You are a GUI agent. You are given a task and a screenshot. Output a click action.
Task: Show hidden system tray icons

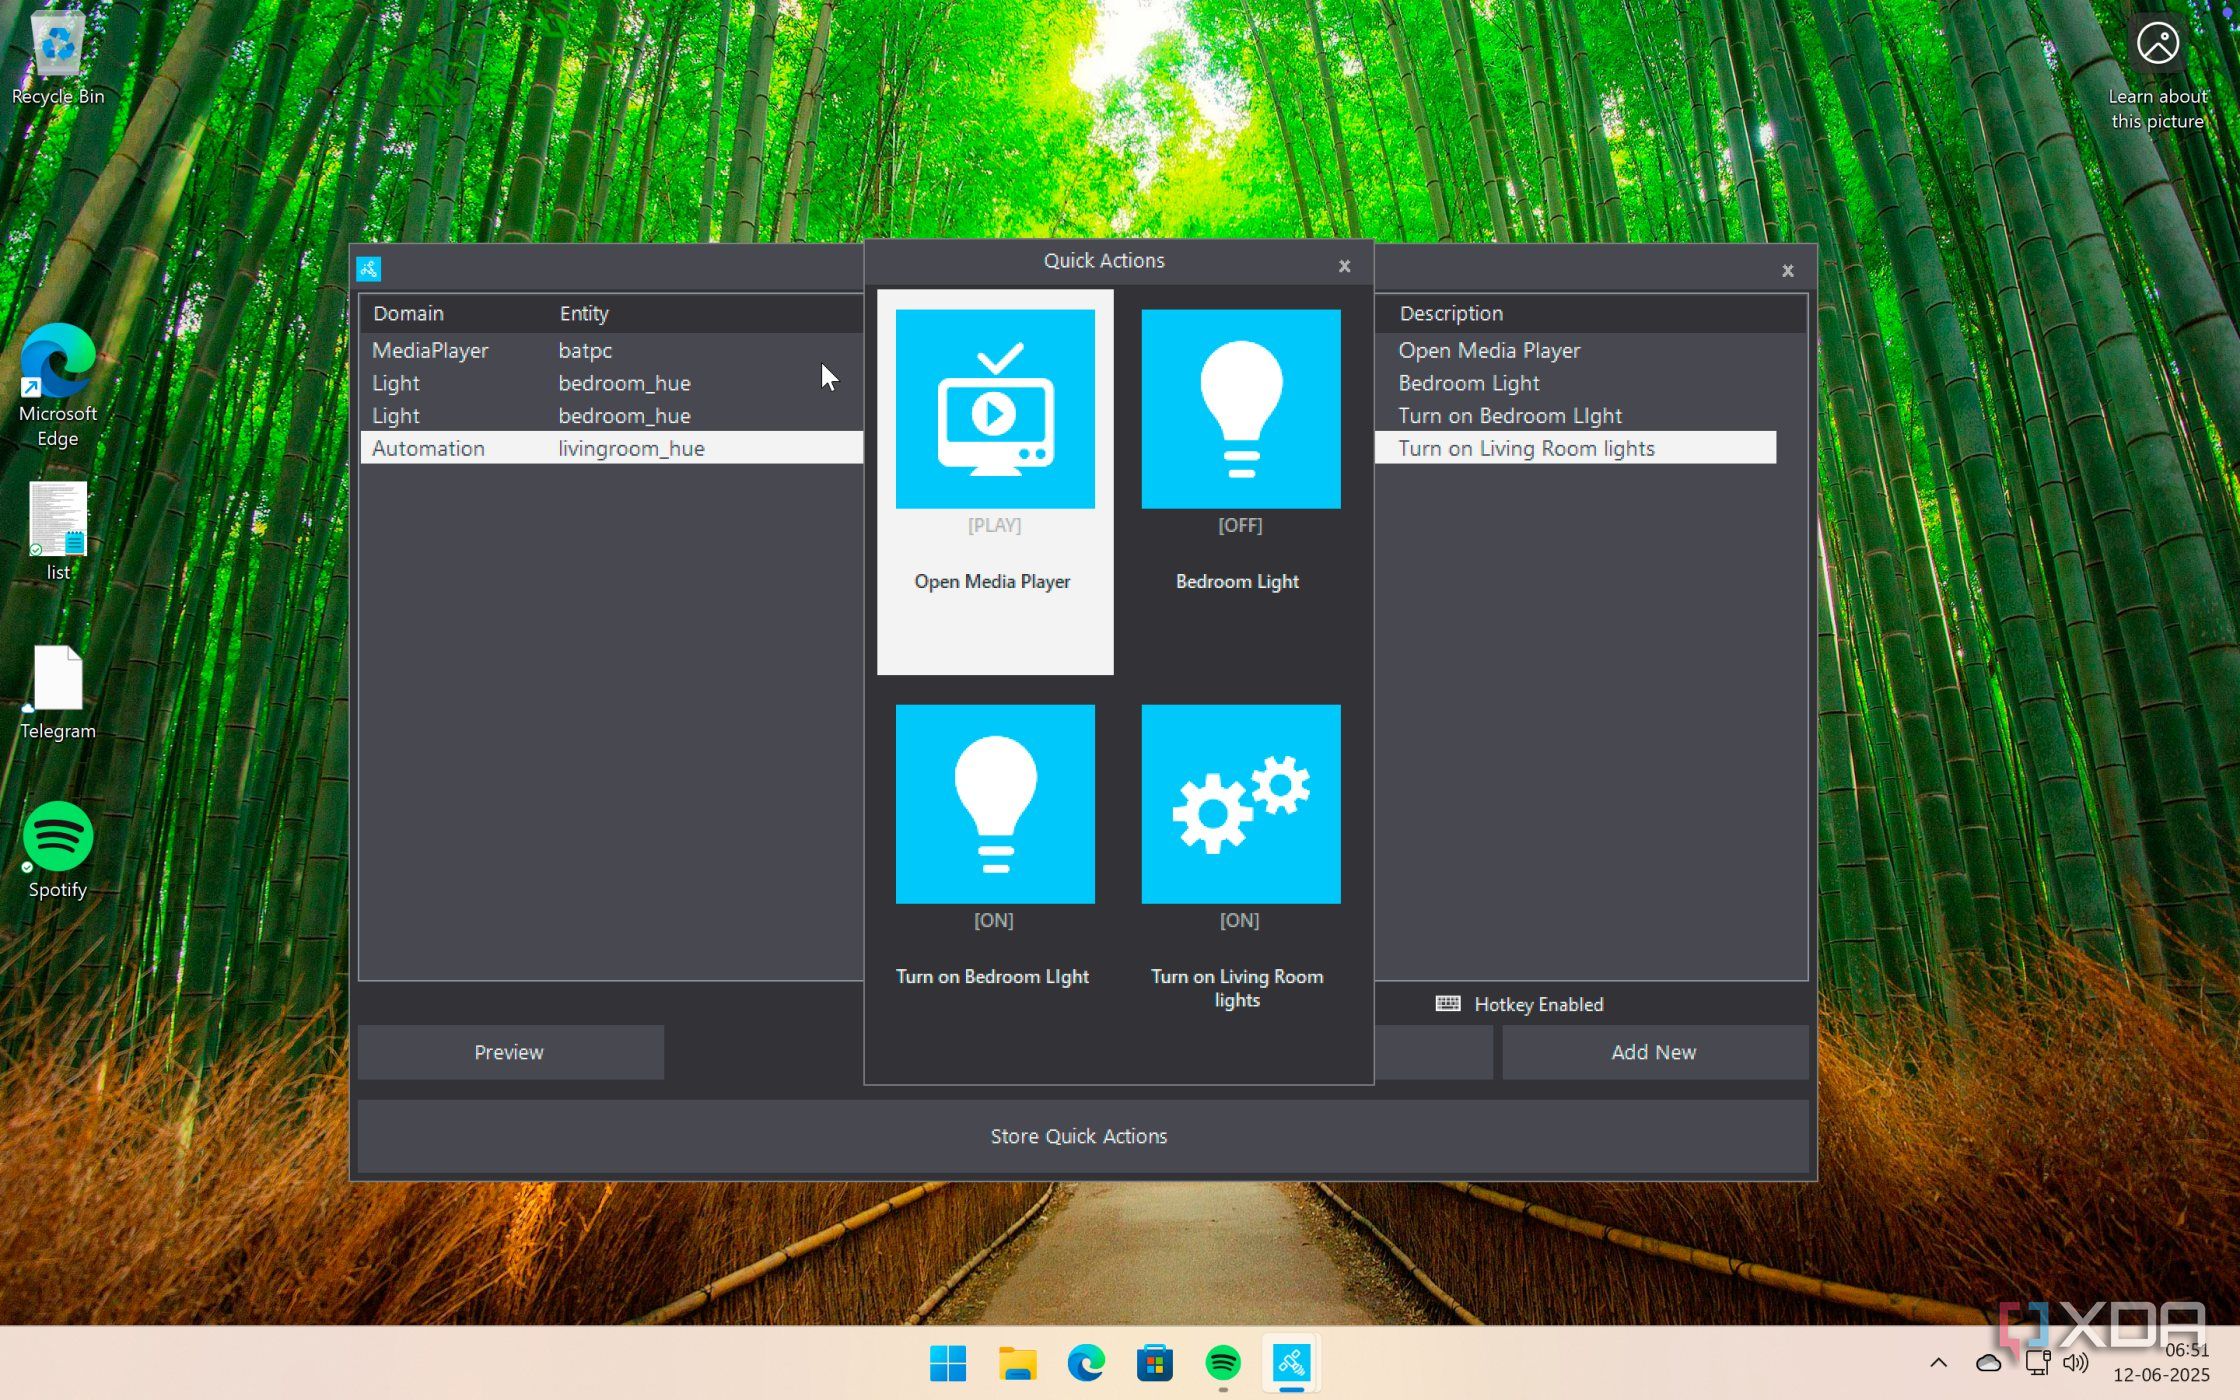click(1938, 1363)
